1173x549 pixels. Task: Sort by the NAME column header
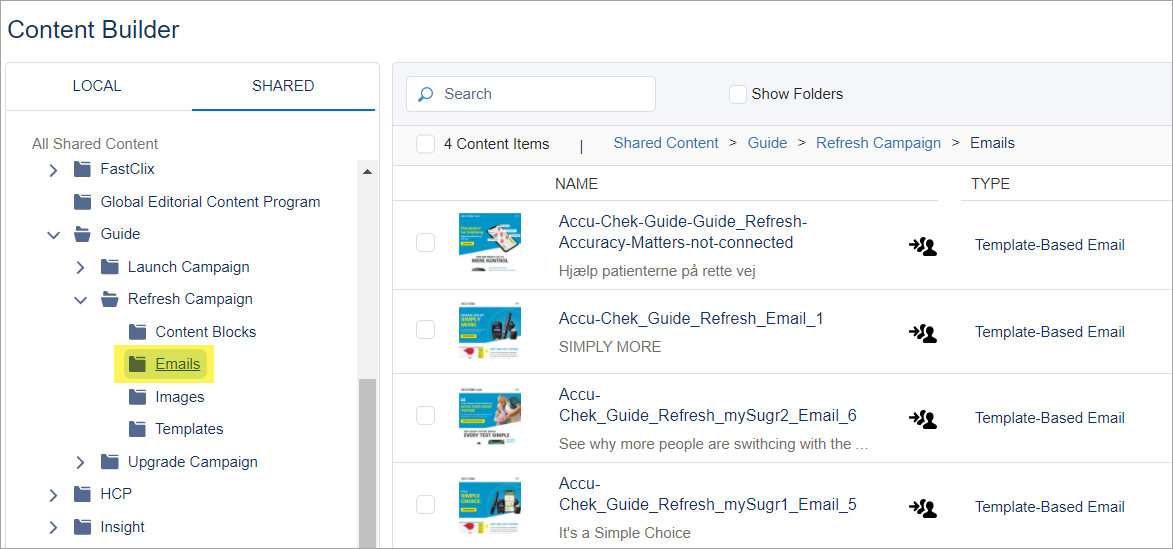[x=576, y=184]
